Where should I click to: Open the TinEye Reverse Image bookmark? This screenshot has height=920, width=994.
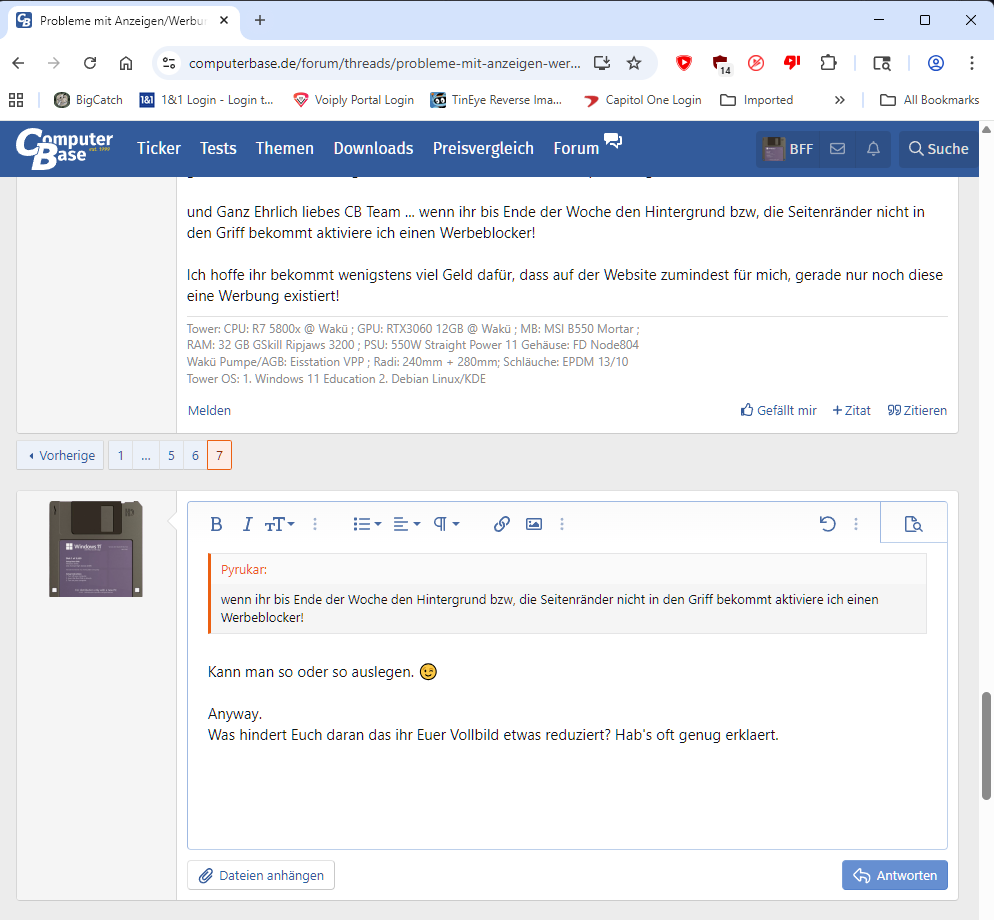click(496, 100)
